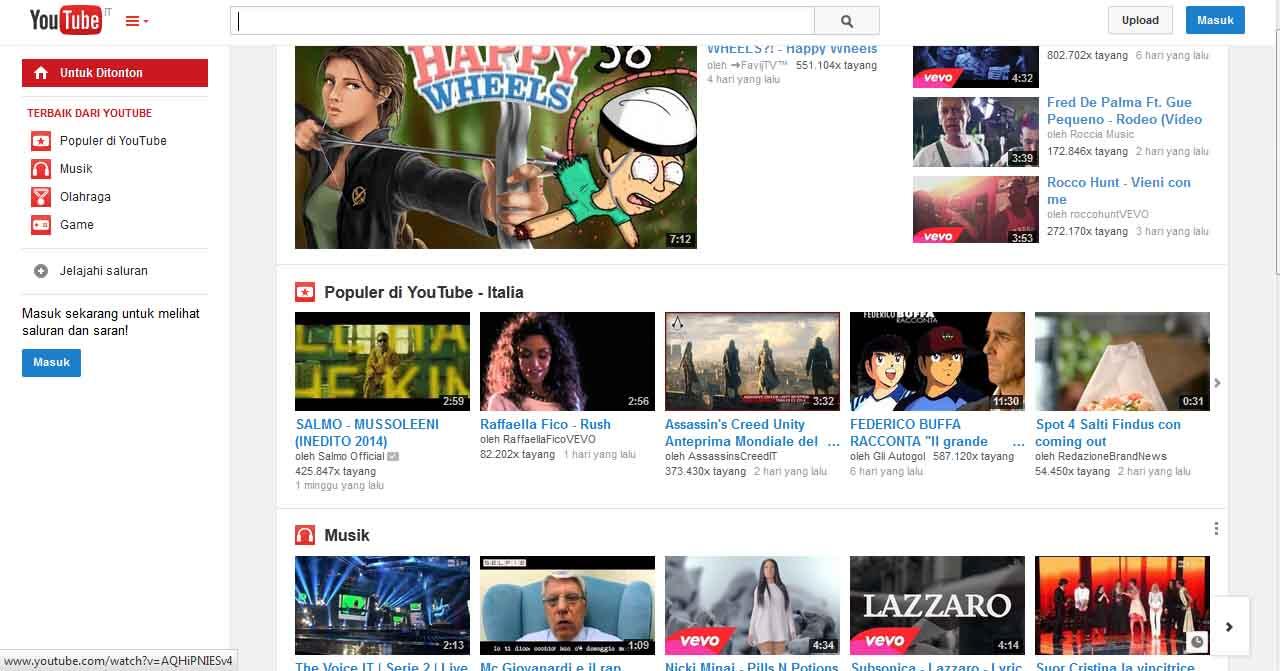Open Subsonica Lazzaro video thumbnail

pyautogui.click(x=937, y=605)
